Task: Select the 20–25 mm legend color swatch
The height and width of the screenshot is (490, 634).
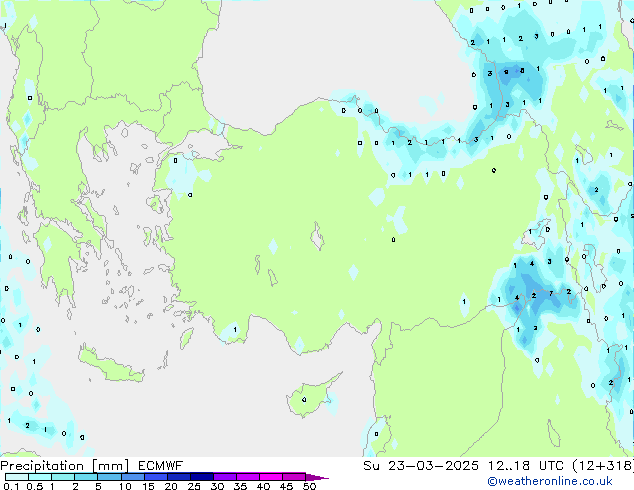Action: pyautogui.click(x=179, y=477)
